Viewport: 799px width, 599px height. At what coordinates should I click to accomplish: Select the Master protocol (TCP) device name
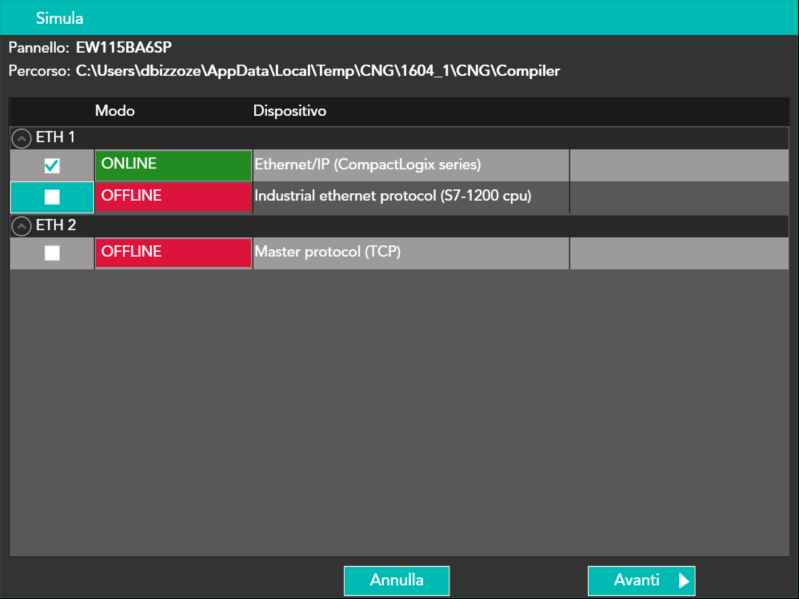pos(328,252)
